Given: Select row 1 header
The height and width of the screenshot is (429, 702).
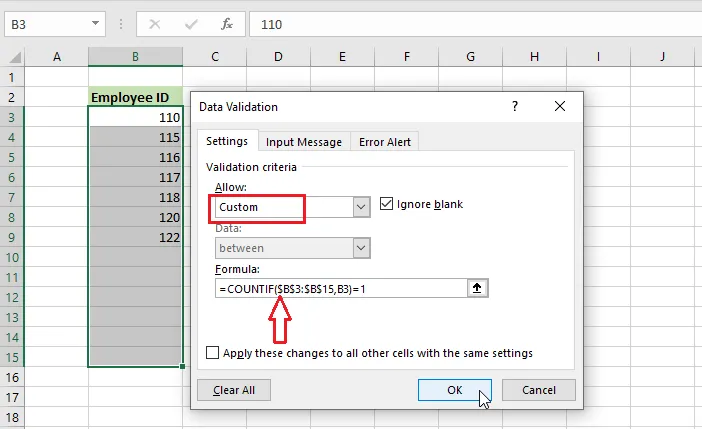Looking at the screenshot, I should (x=12, y=77).
